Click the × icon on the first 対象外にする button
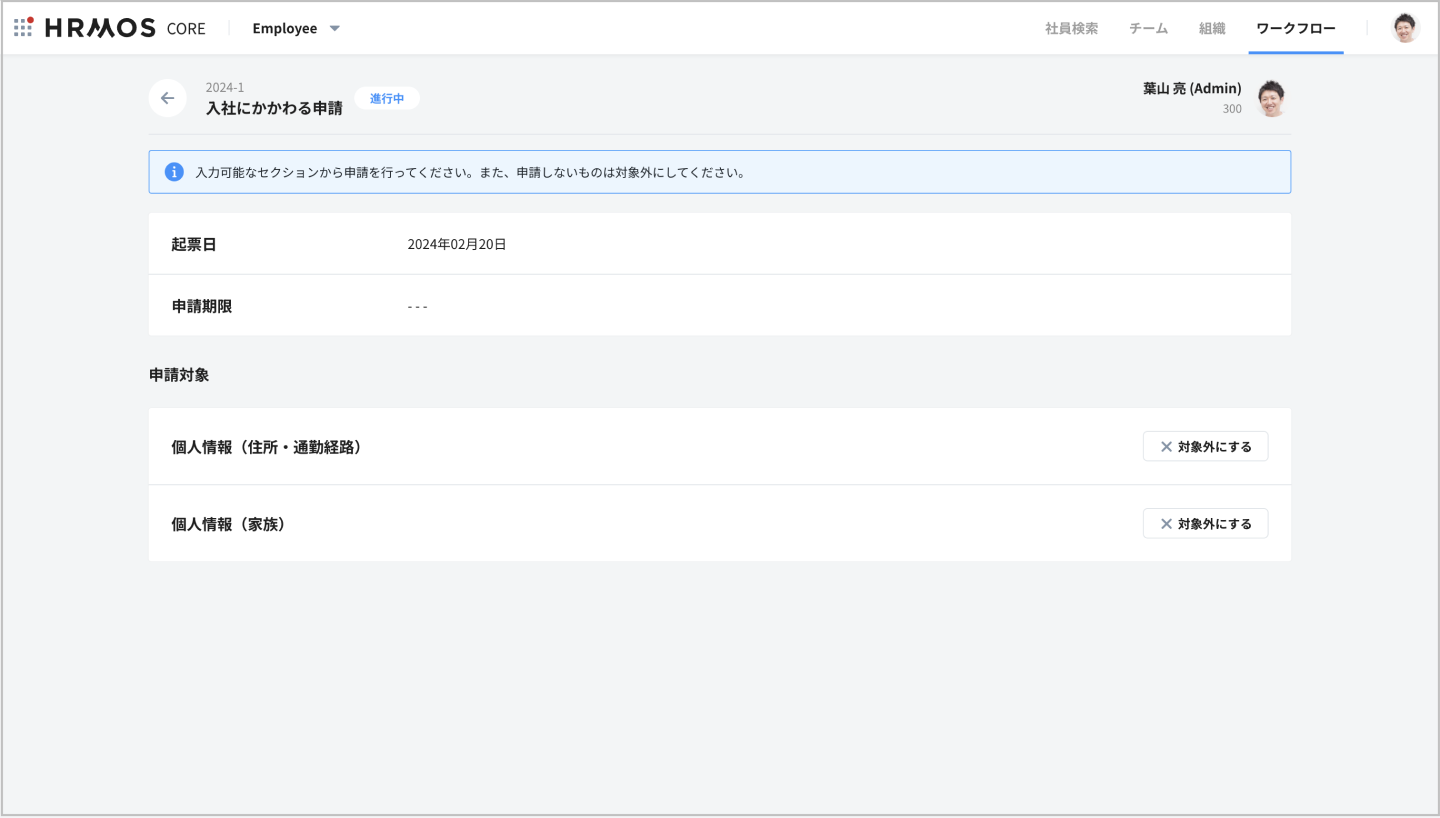This screenshot has height=818, width=1440. 1165,446
